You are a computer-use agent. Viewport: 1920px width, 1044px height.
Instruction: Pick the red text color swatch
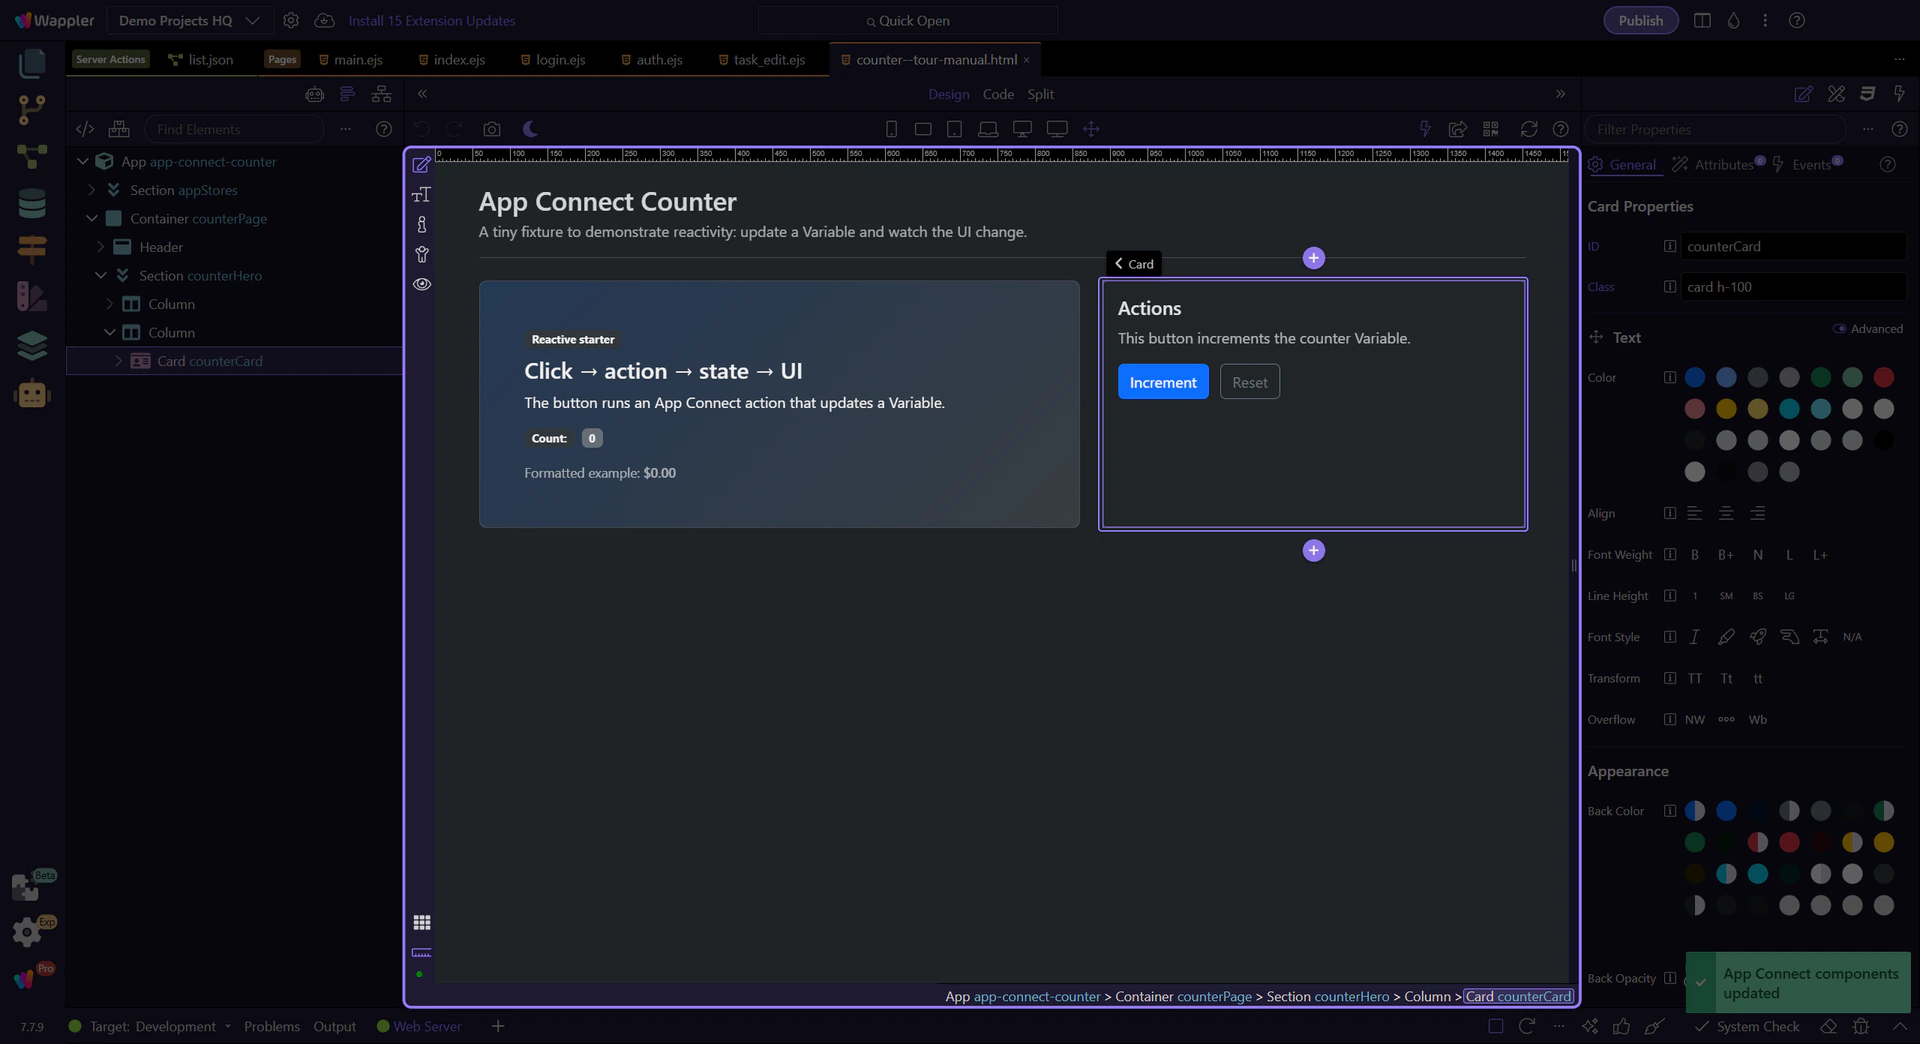tap(1883, 377)
